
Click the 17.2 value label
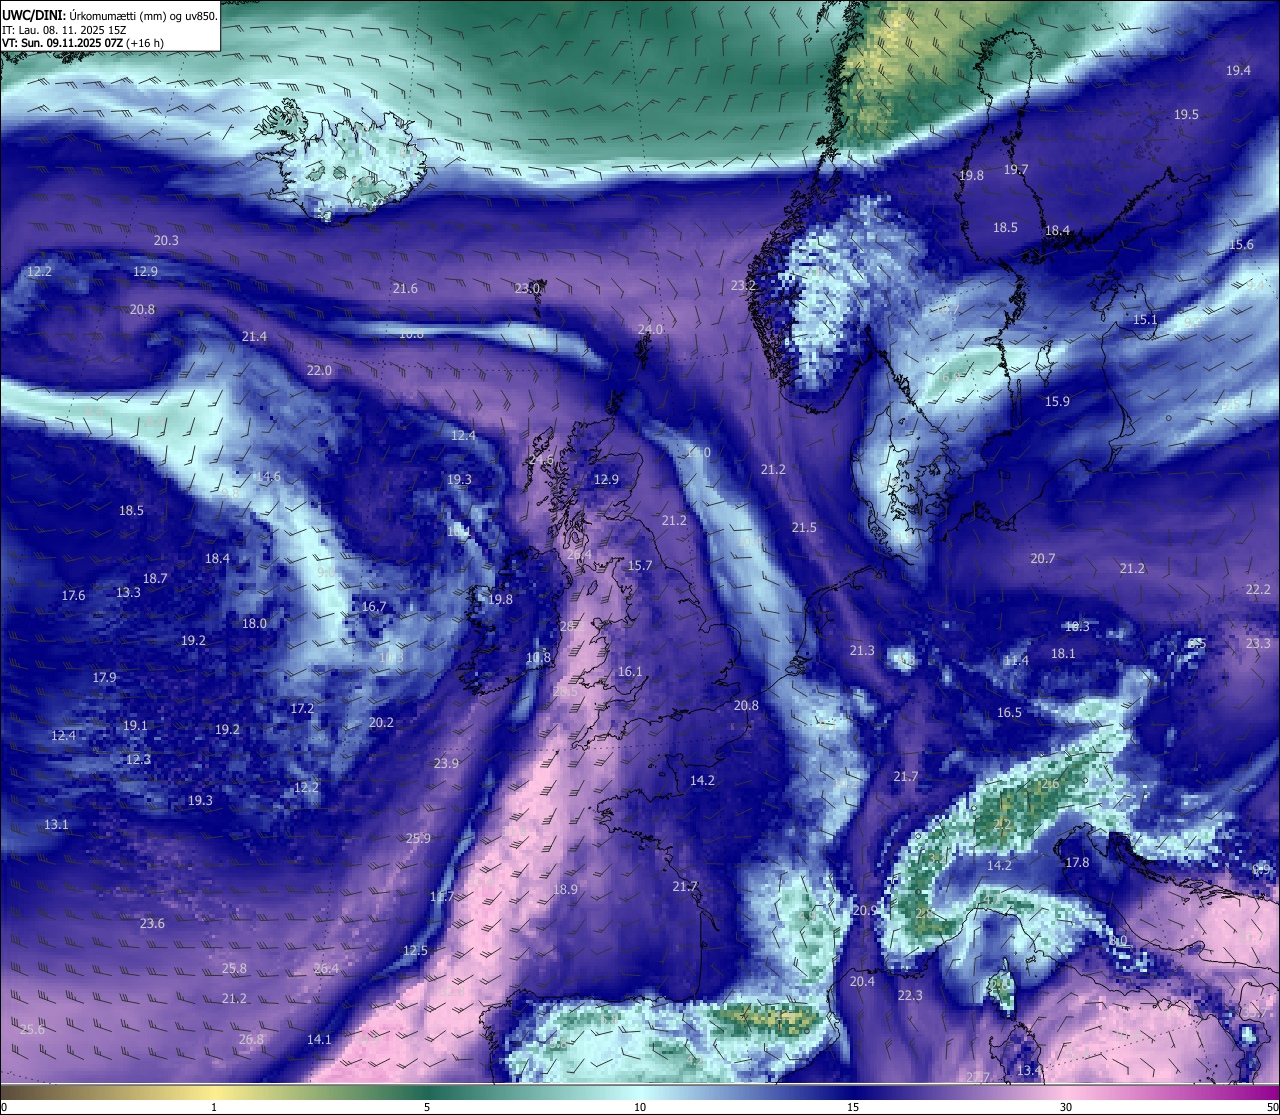point(302,709)
